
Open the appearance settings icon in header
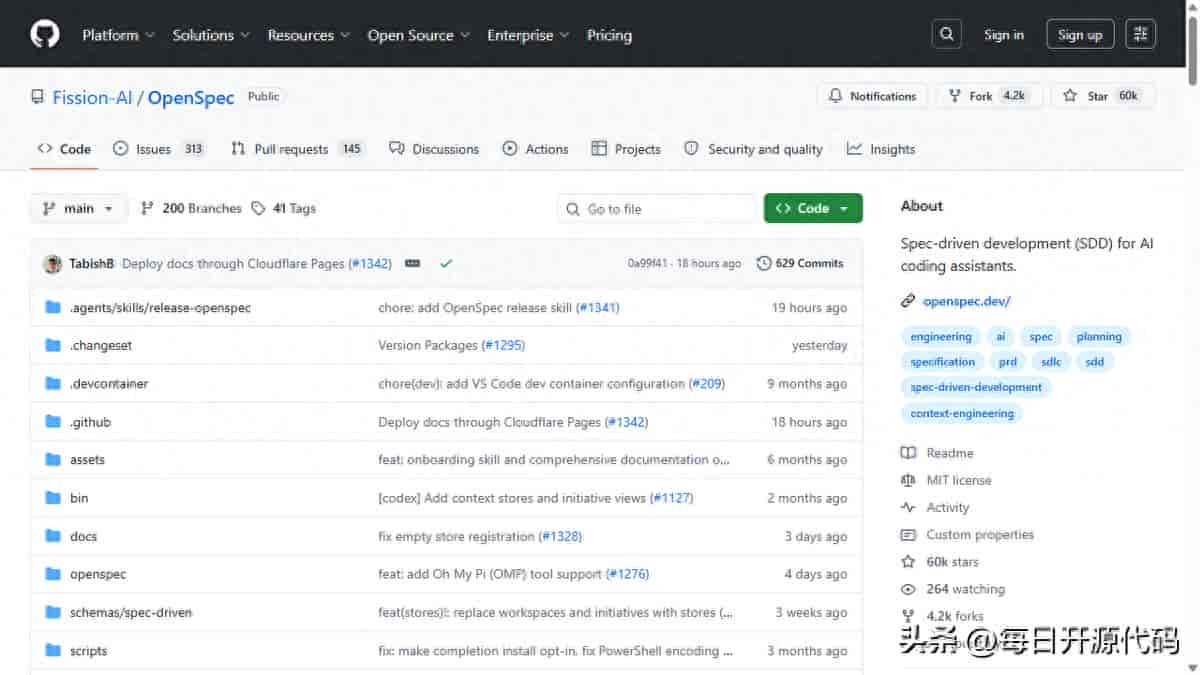[x=1140, y=34]
